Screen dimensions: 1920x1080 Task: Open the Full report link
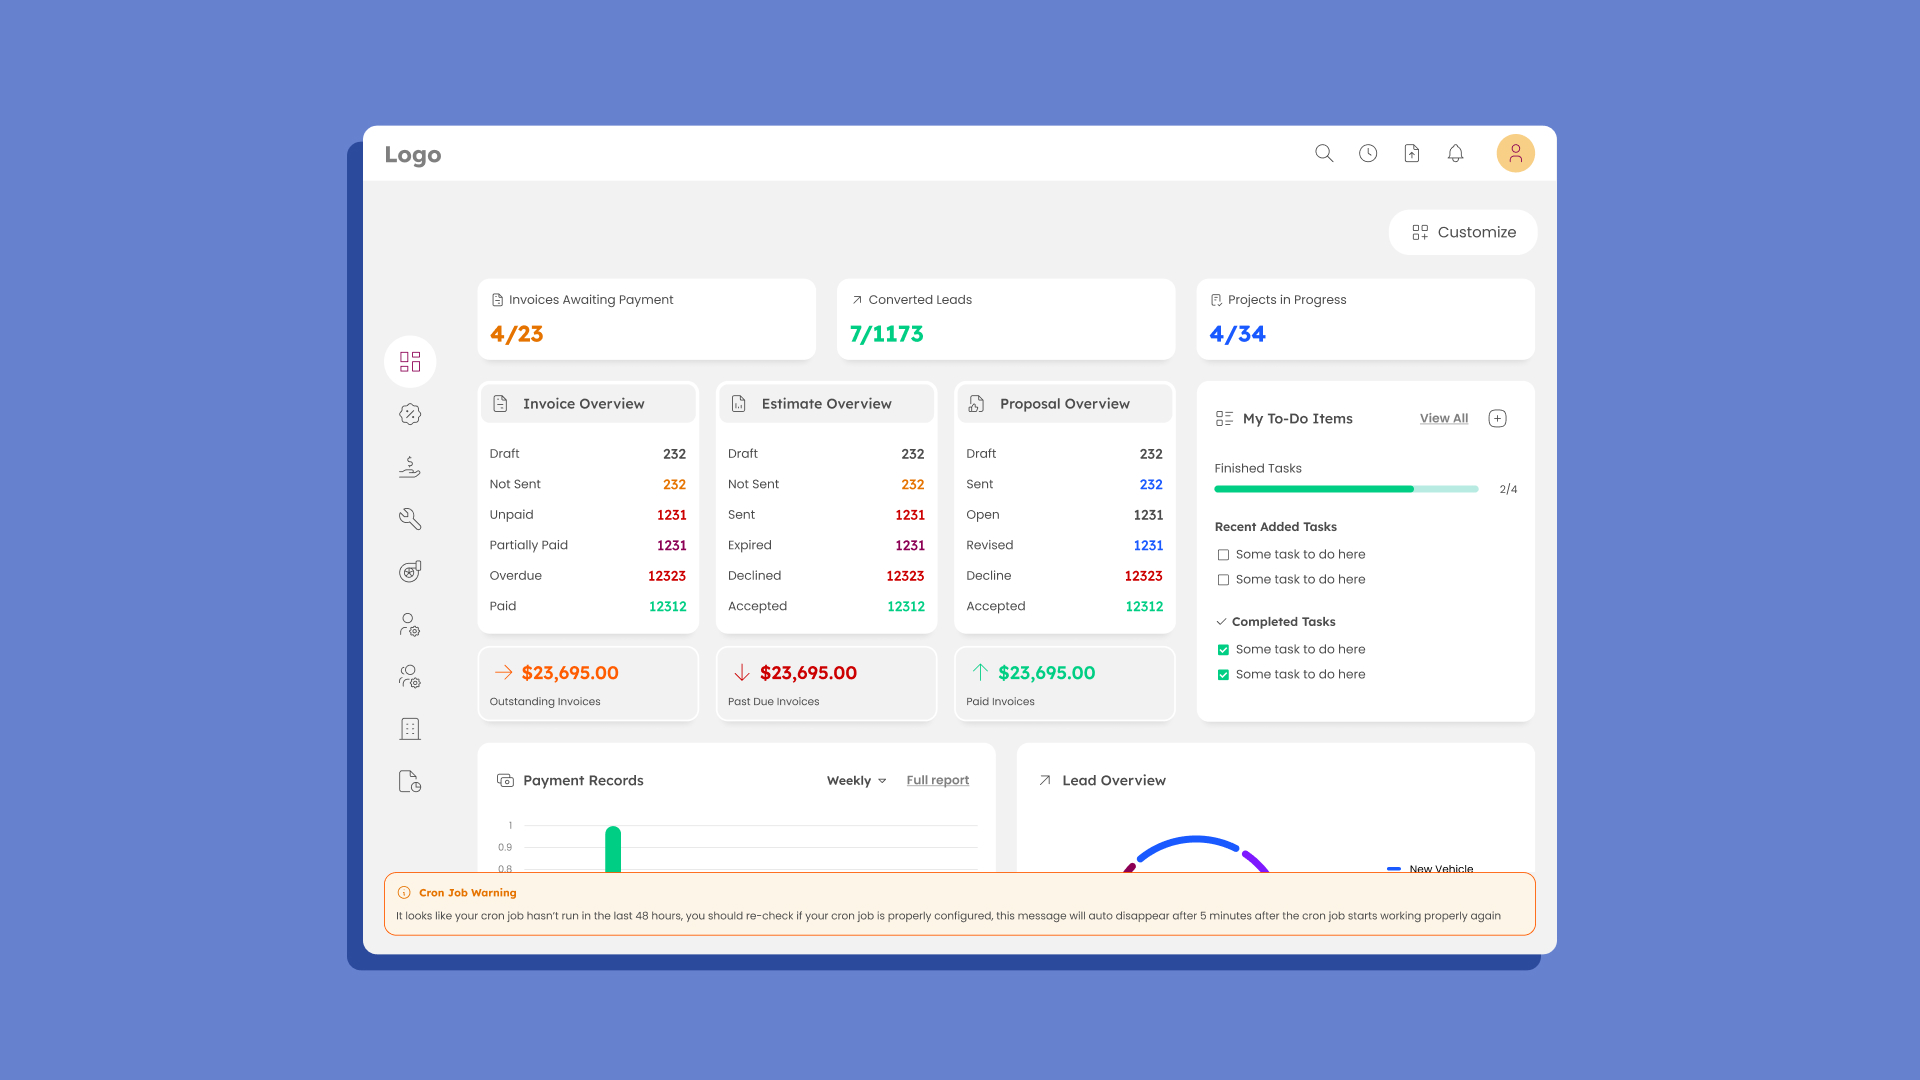[x=938, y=780]
